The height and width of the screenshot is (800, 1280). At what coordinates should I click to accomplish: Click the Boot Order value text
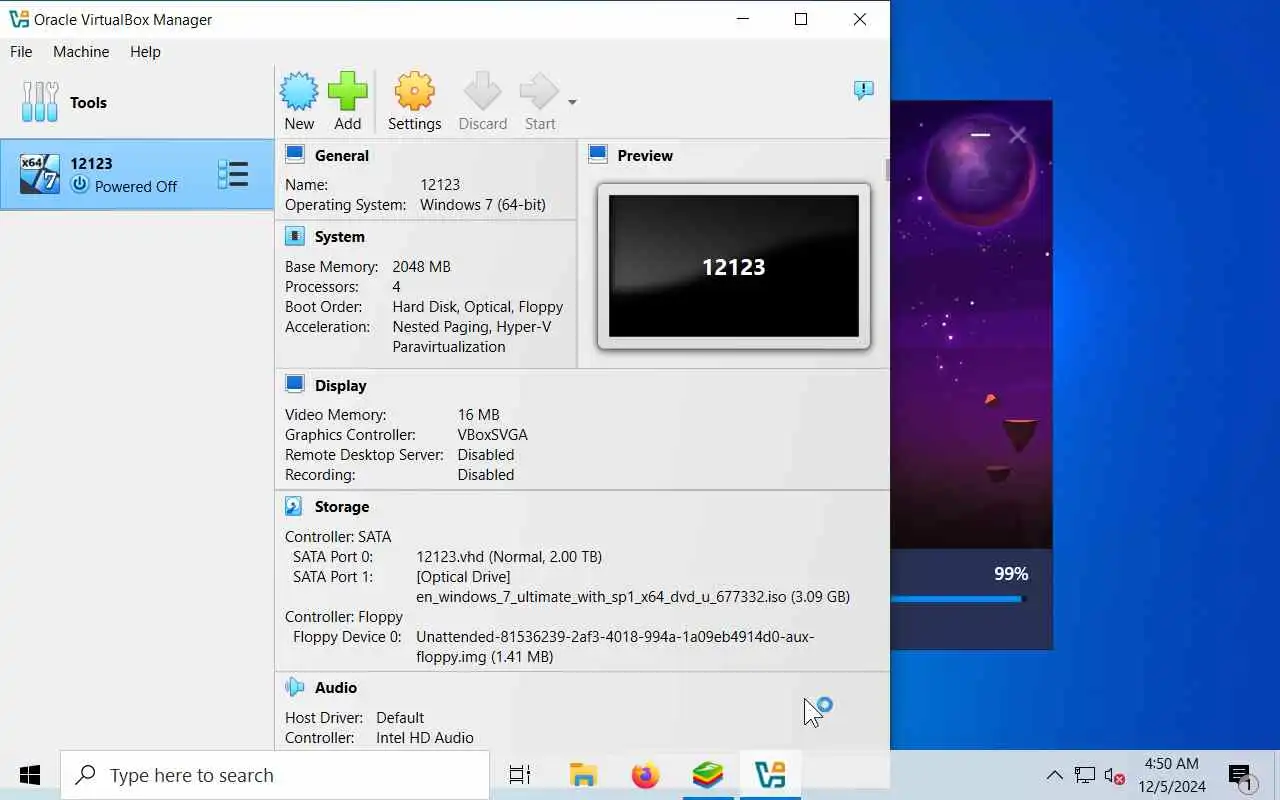click(478, 307)
